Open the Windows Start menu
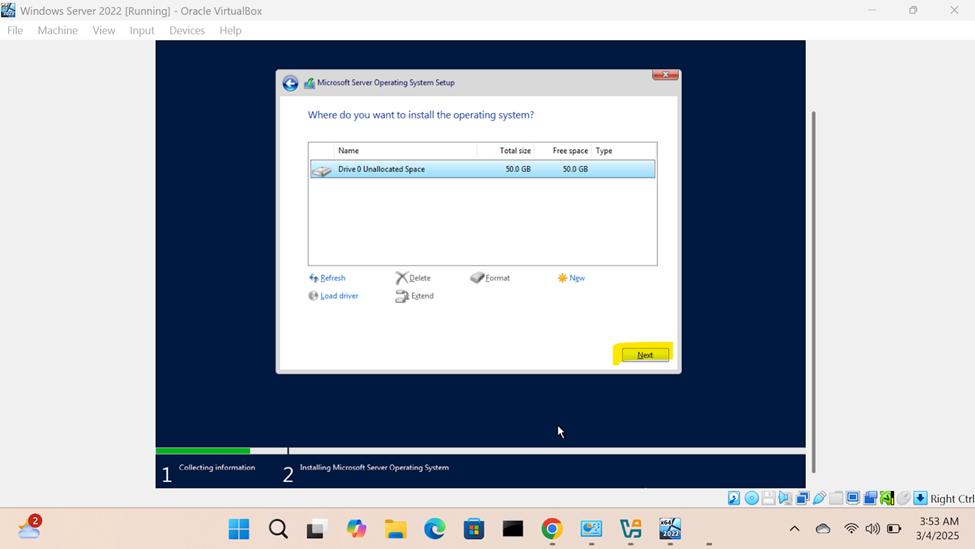Image resolution: width=975 pixels, height=549 pixels. [x=239, y=529]
